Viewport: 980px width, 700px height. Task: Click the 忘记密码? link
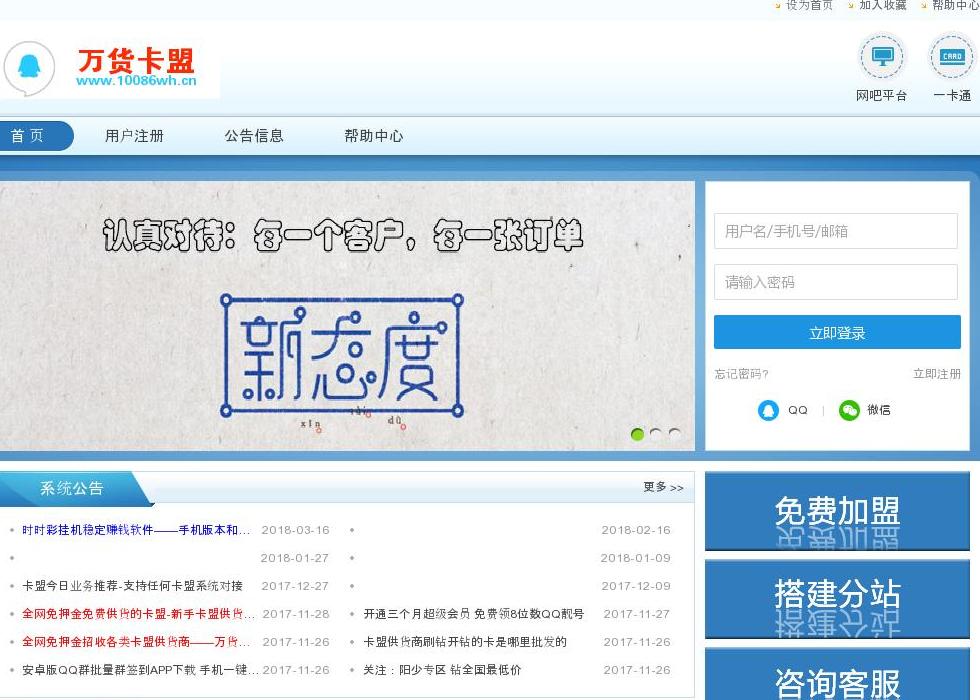[x=741, y=374]
